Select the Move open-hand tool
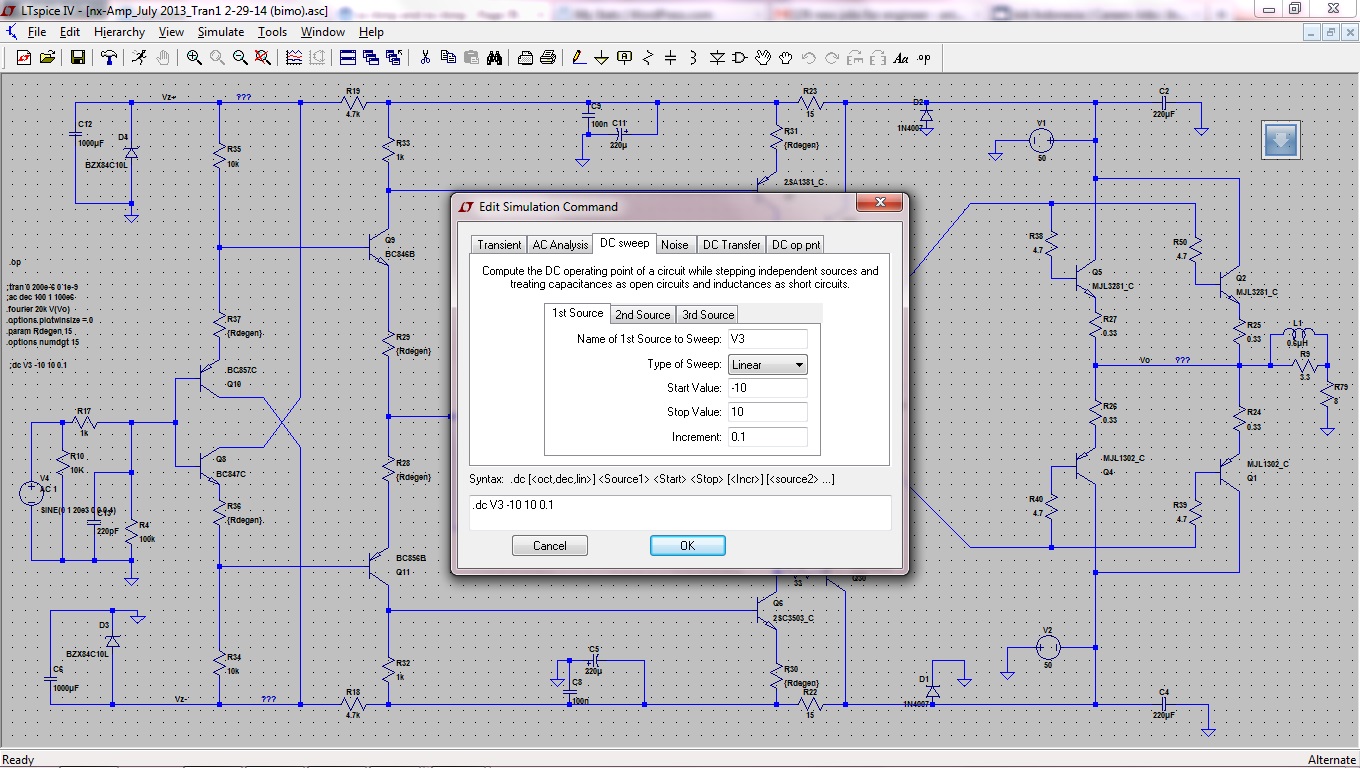Viewport: 1360px width, 768px height. (763, 58)
